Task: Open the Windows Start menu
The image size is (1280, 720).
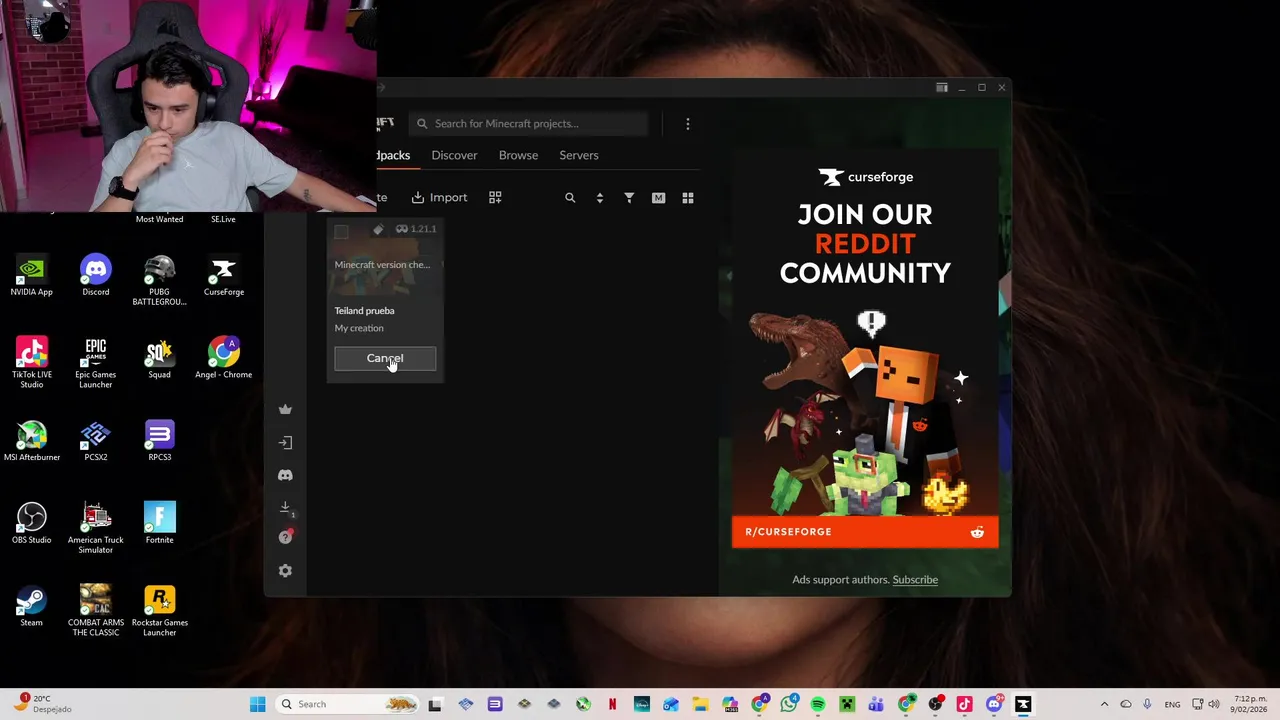Action: (257, 704)
